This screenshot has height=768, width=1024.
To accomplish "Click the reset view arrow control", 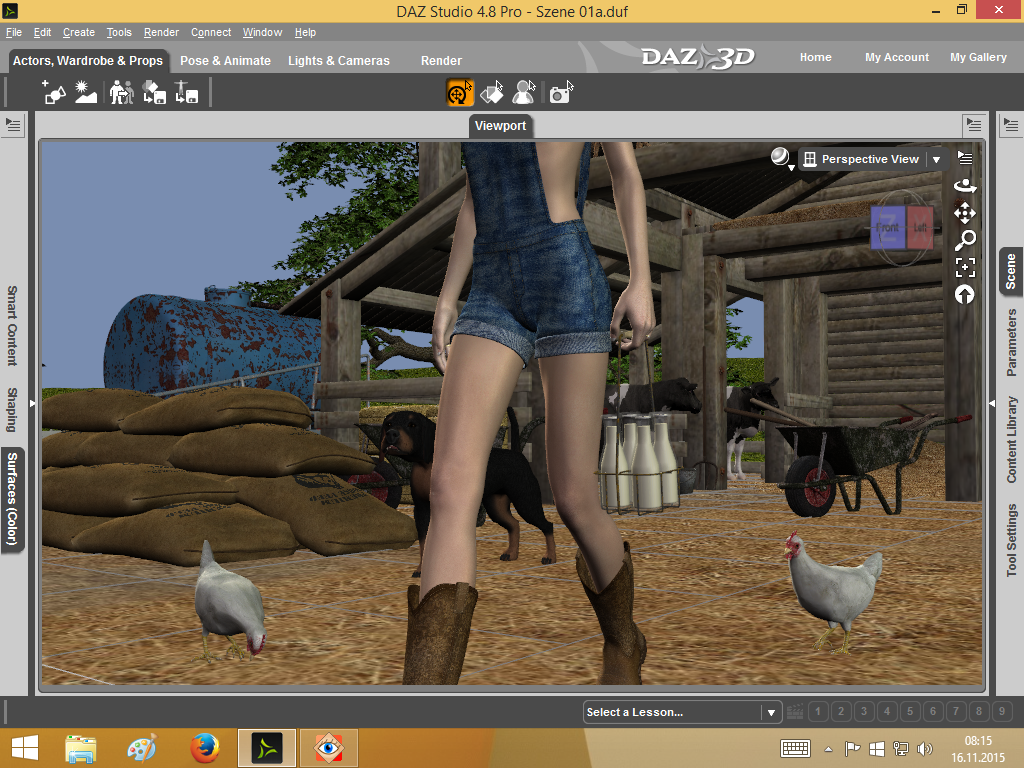I will pyautogui.click(x=965, y=295).
